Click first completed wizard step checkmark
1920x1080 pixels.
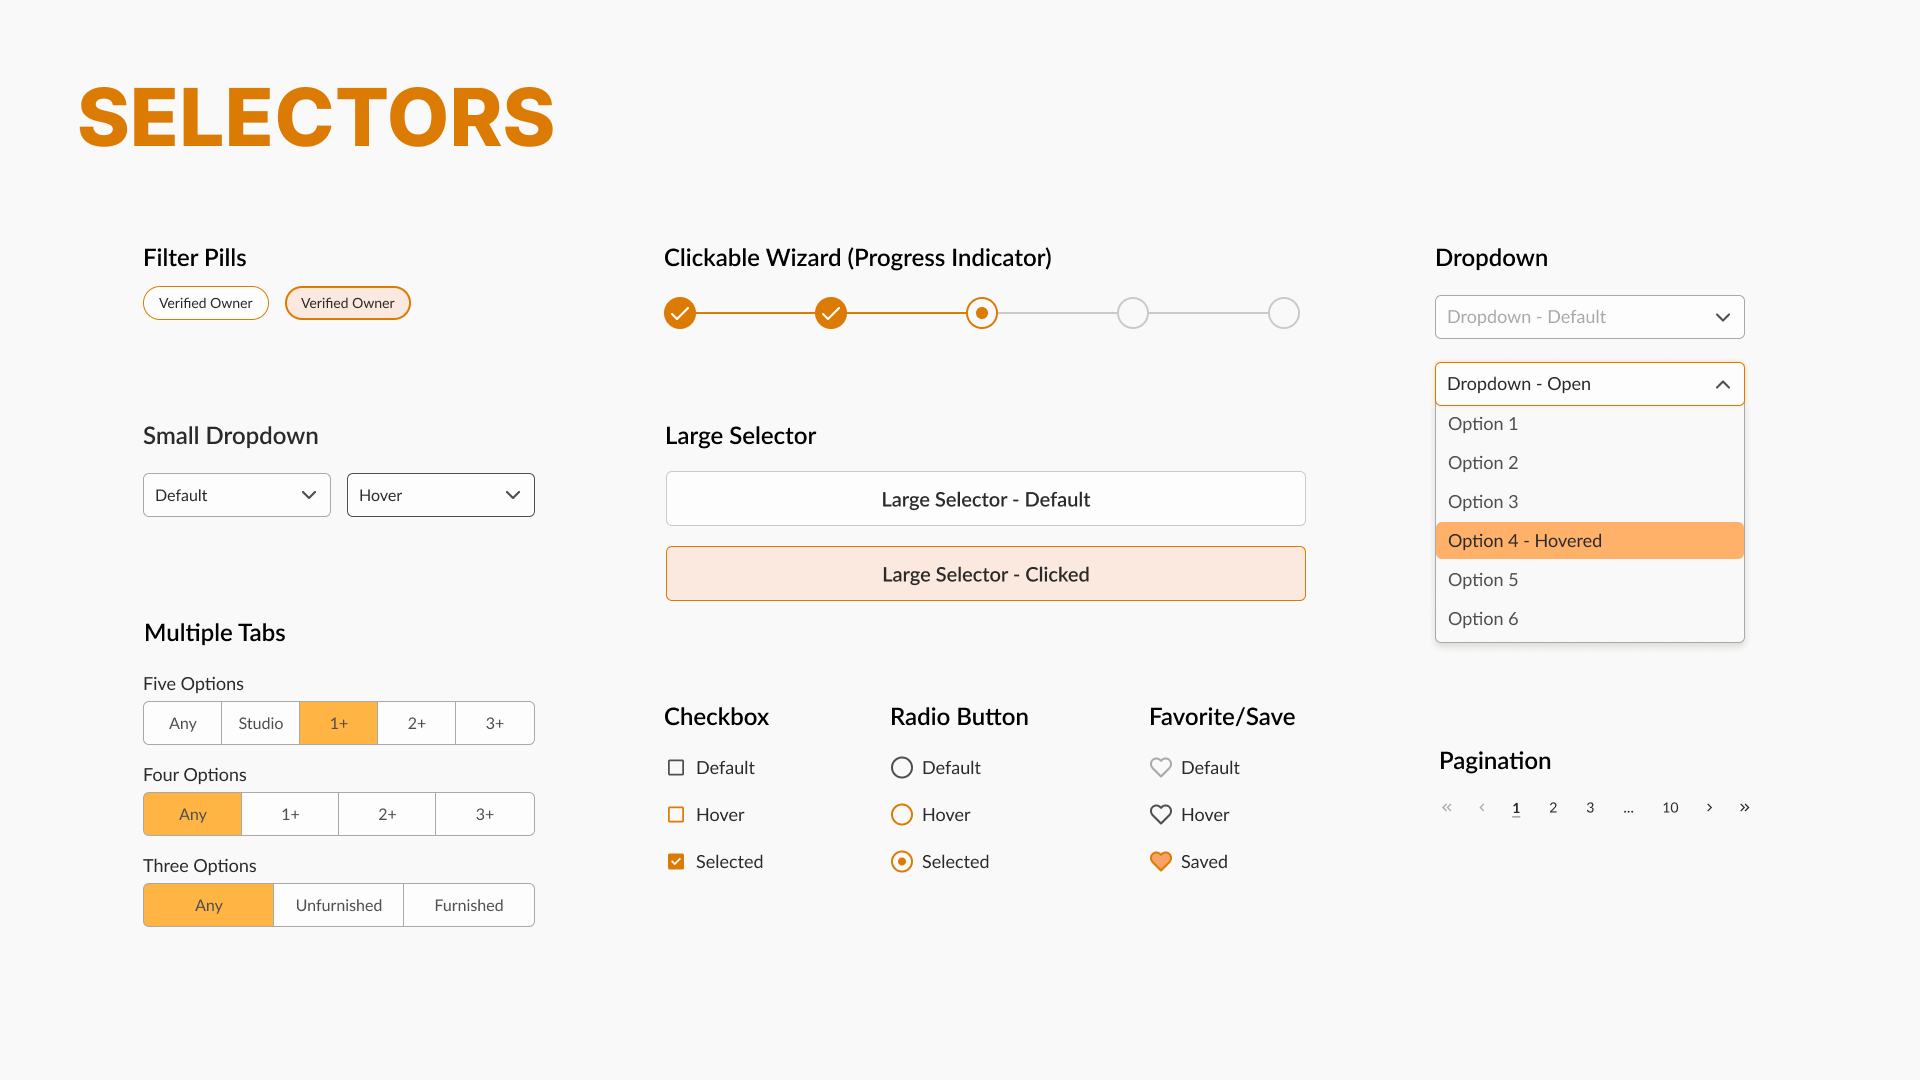[x=680, y=313]
